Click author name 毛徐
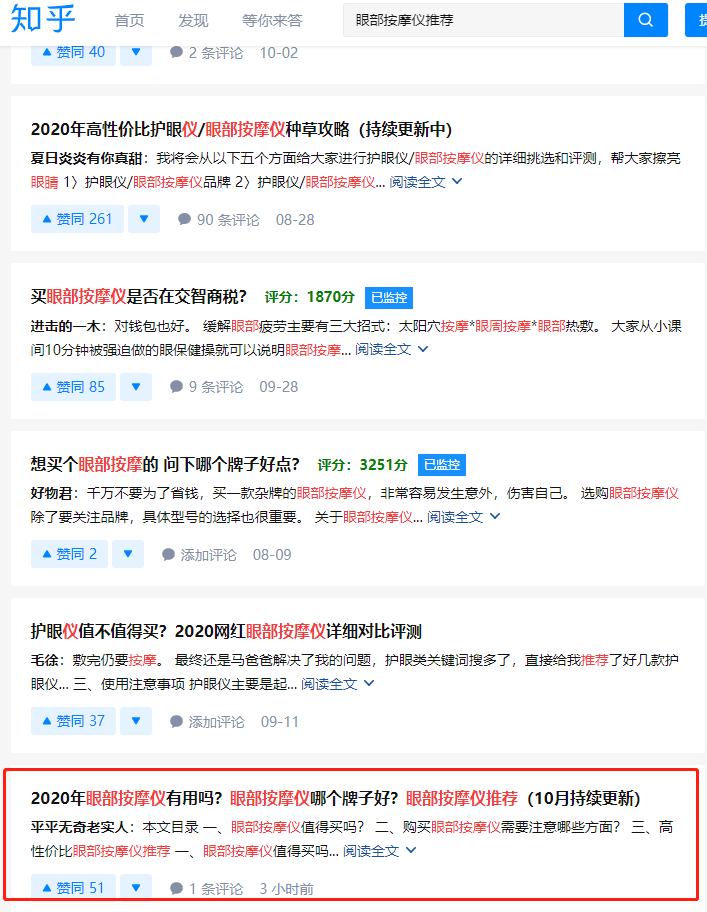 pos(44,660)
